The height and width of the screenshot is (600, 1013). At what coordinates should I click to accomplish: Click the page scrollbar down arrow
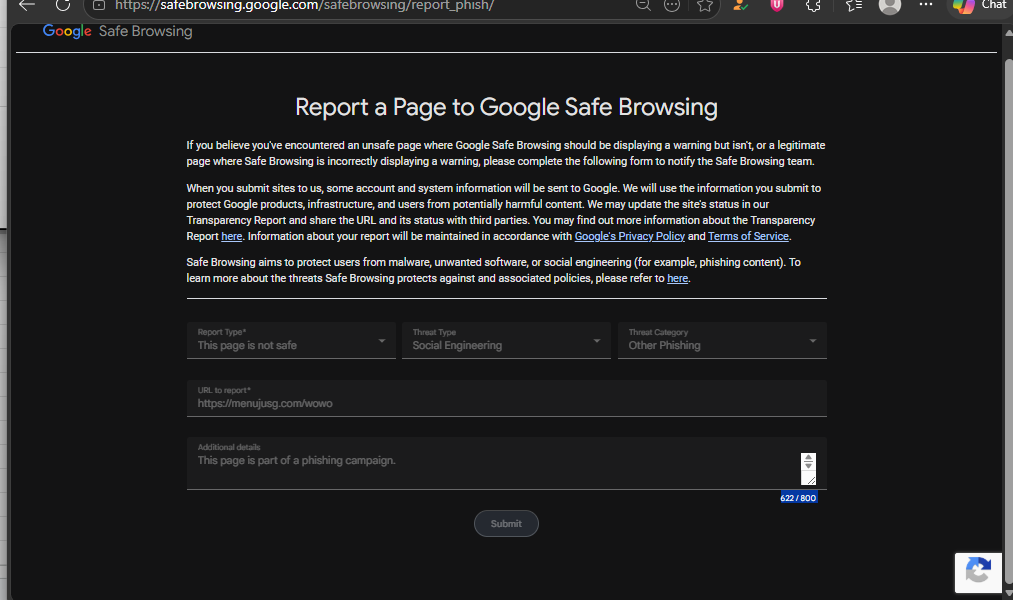tap(1008, 594)
